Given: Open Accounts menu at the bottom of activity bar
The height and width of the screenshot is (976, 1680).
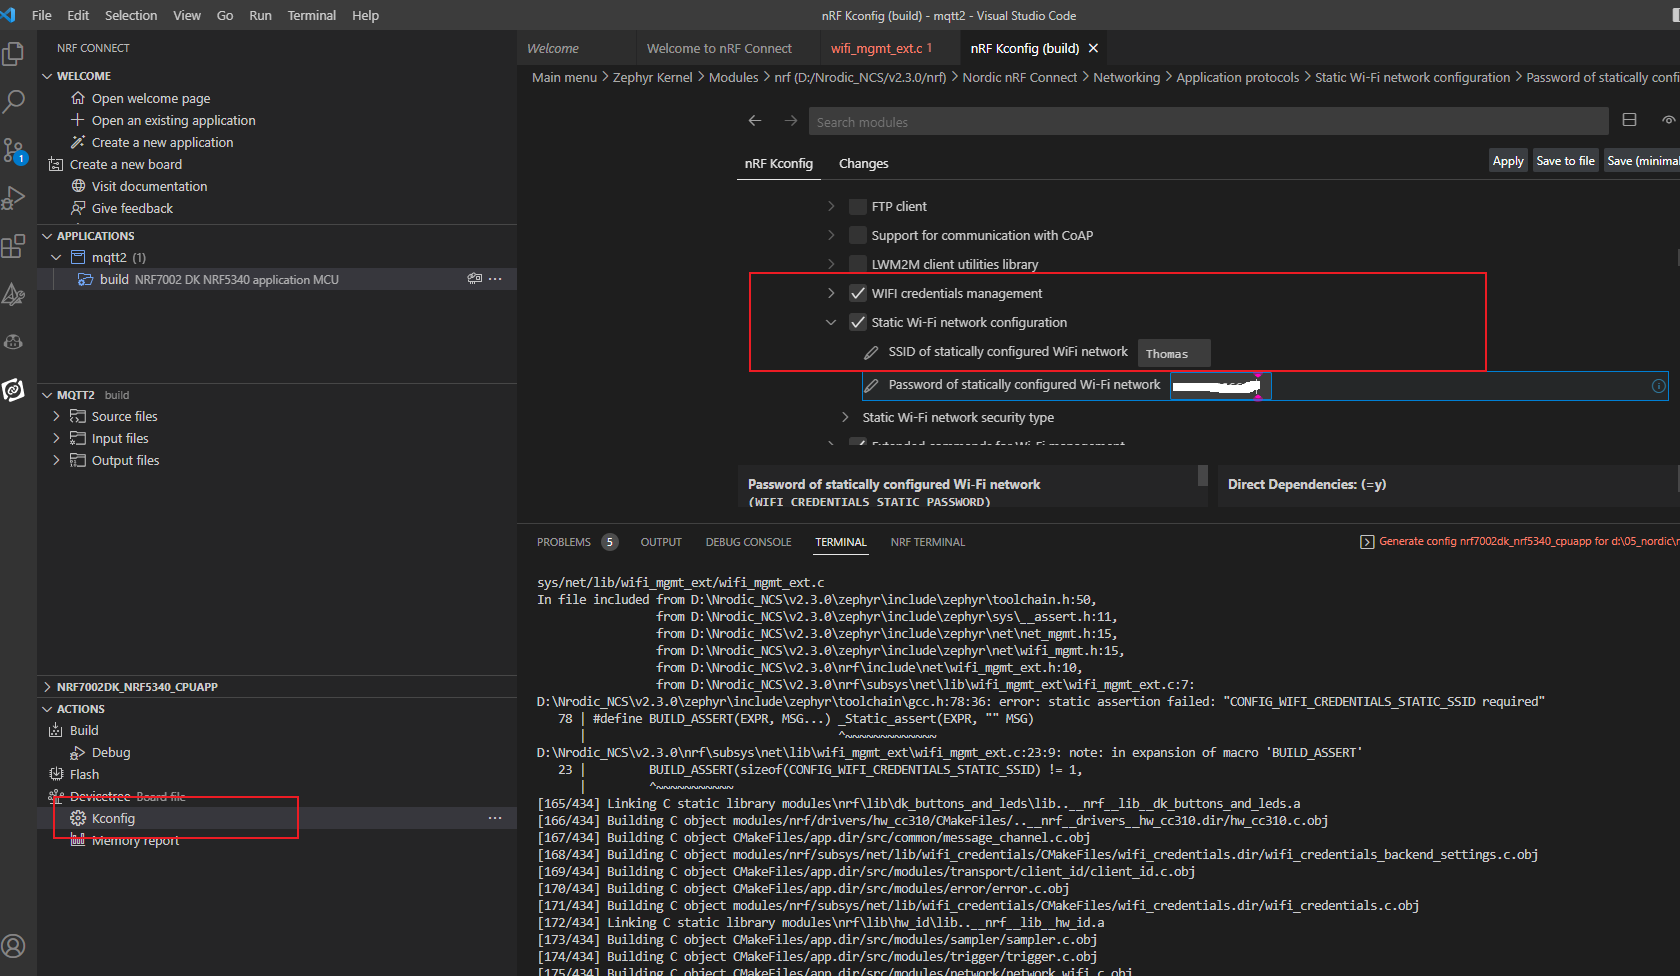Looking at the screenshot, I should coord(14,946).
